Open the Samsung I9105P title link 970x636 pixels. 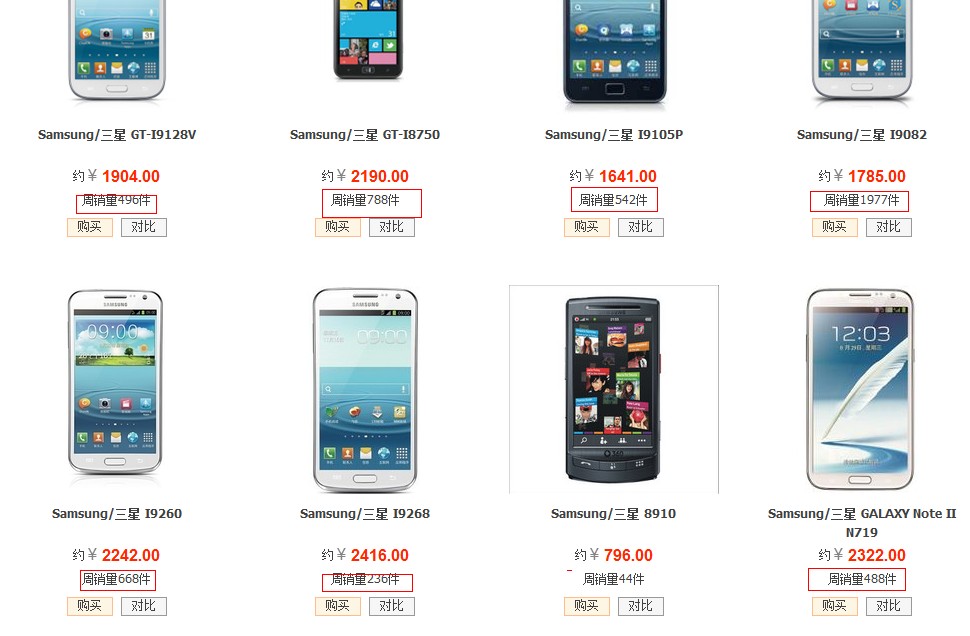pyautogui.click(x=614, y=135)
